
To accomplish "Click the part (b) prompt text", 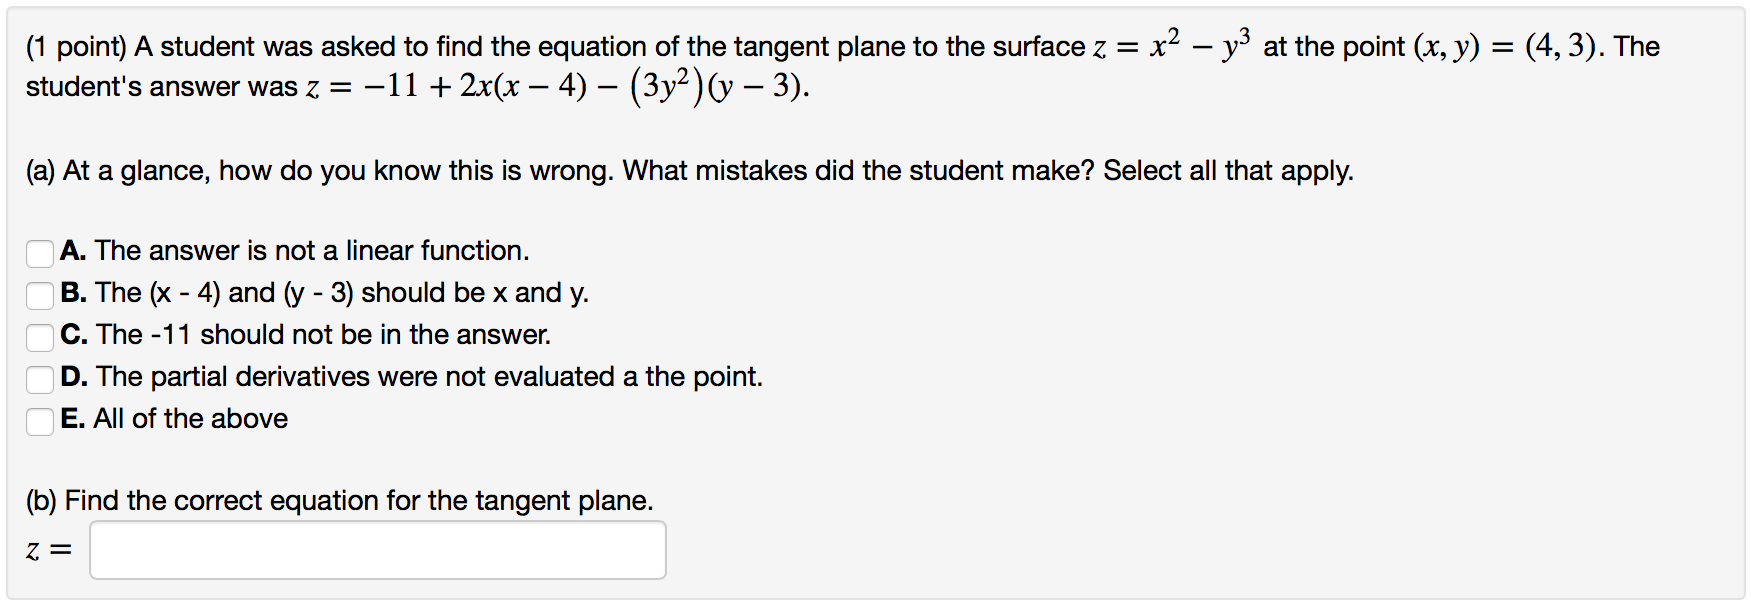I will coord(339,500).
